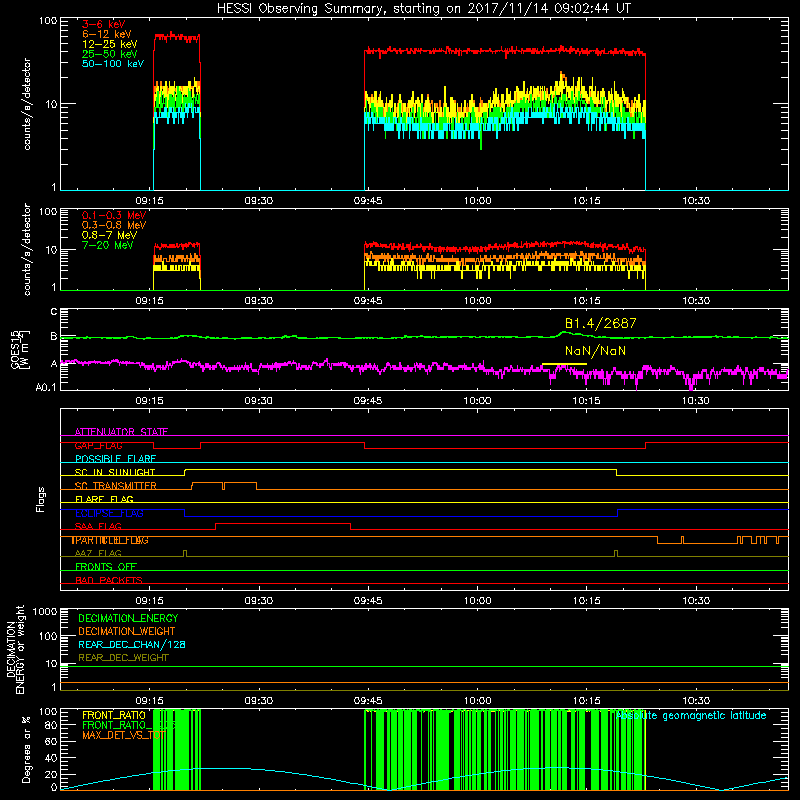Select the 0.3-0.8 MeV legend label
This screenshot has height=800, width=800.
click(114, 225)
